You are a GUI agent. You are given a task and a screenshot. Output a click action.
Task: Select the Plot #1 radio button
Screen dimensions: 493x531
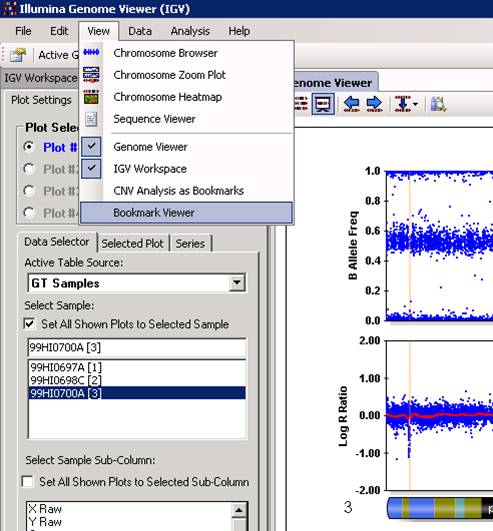[29, 147]
